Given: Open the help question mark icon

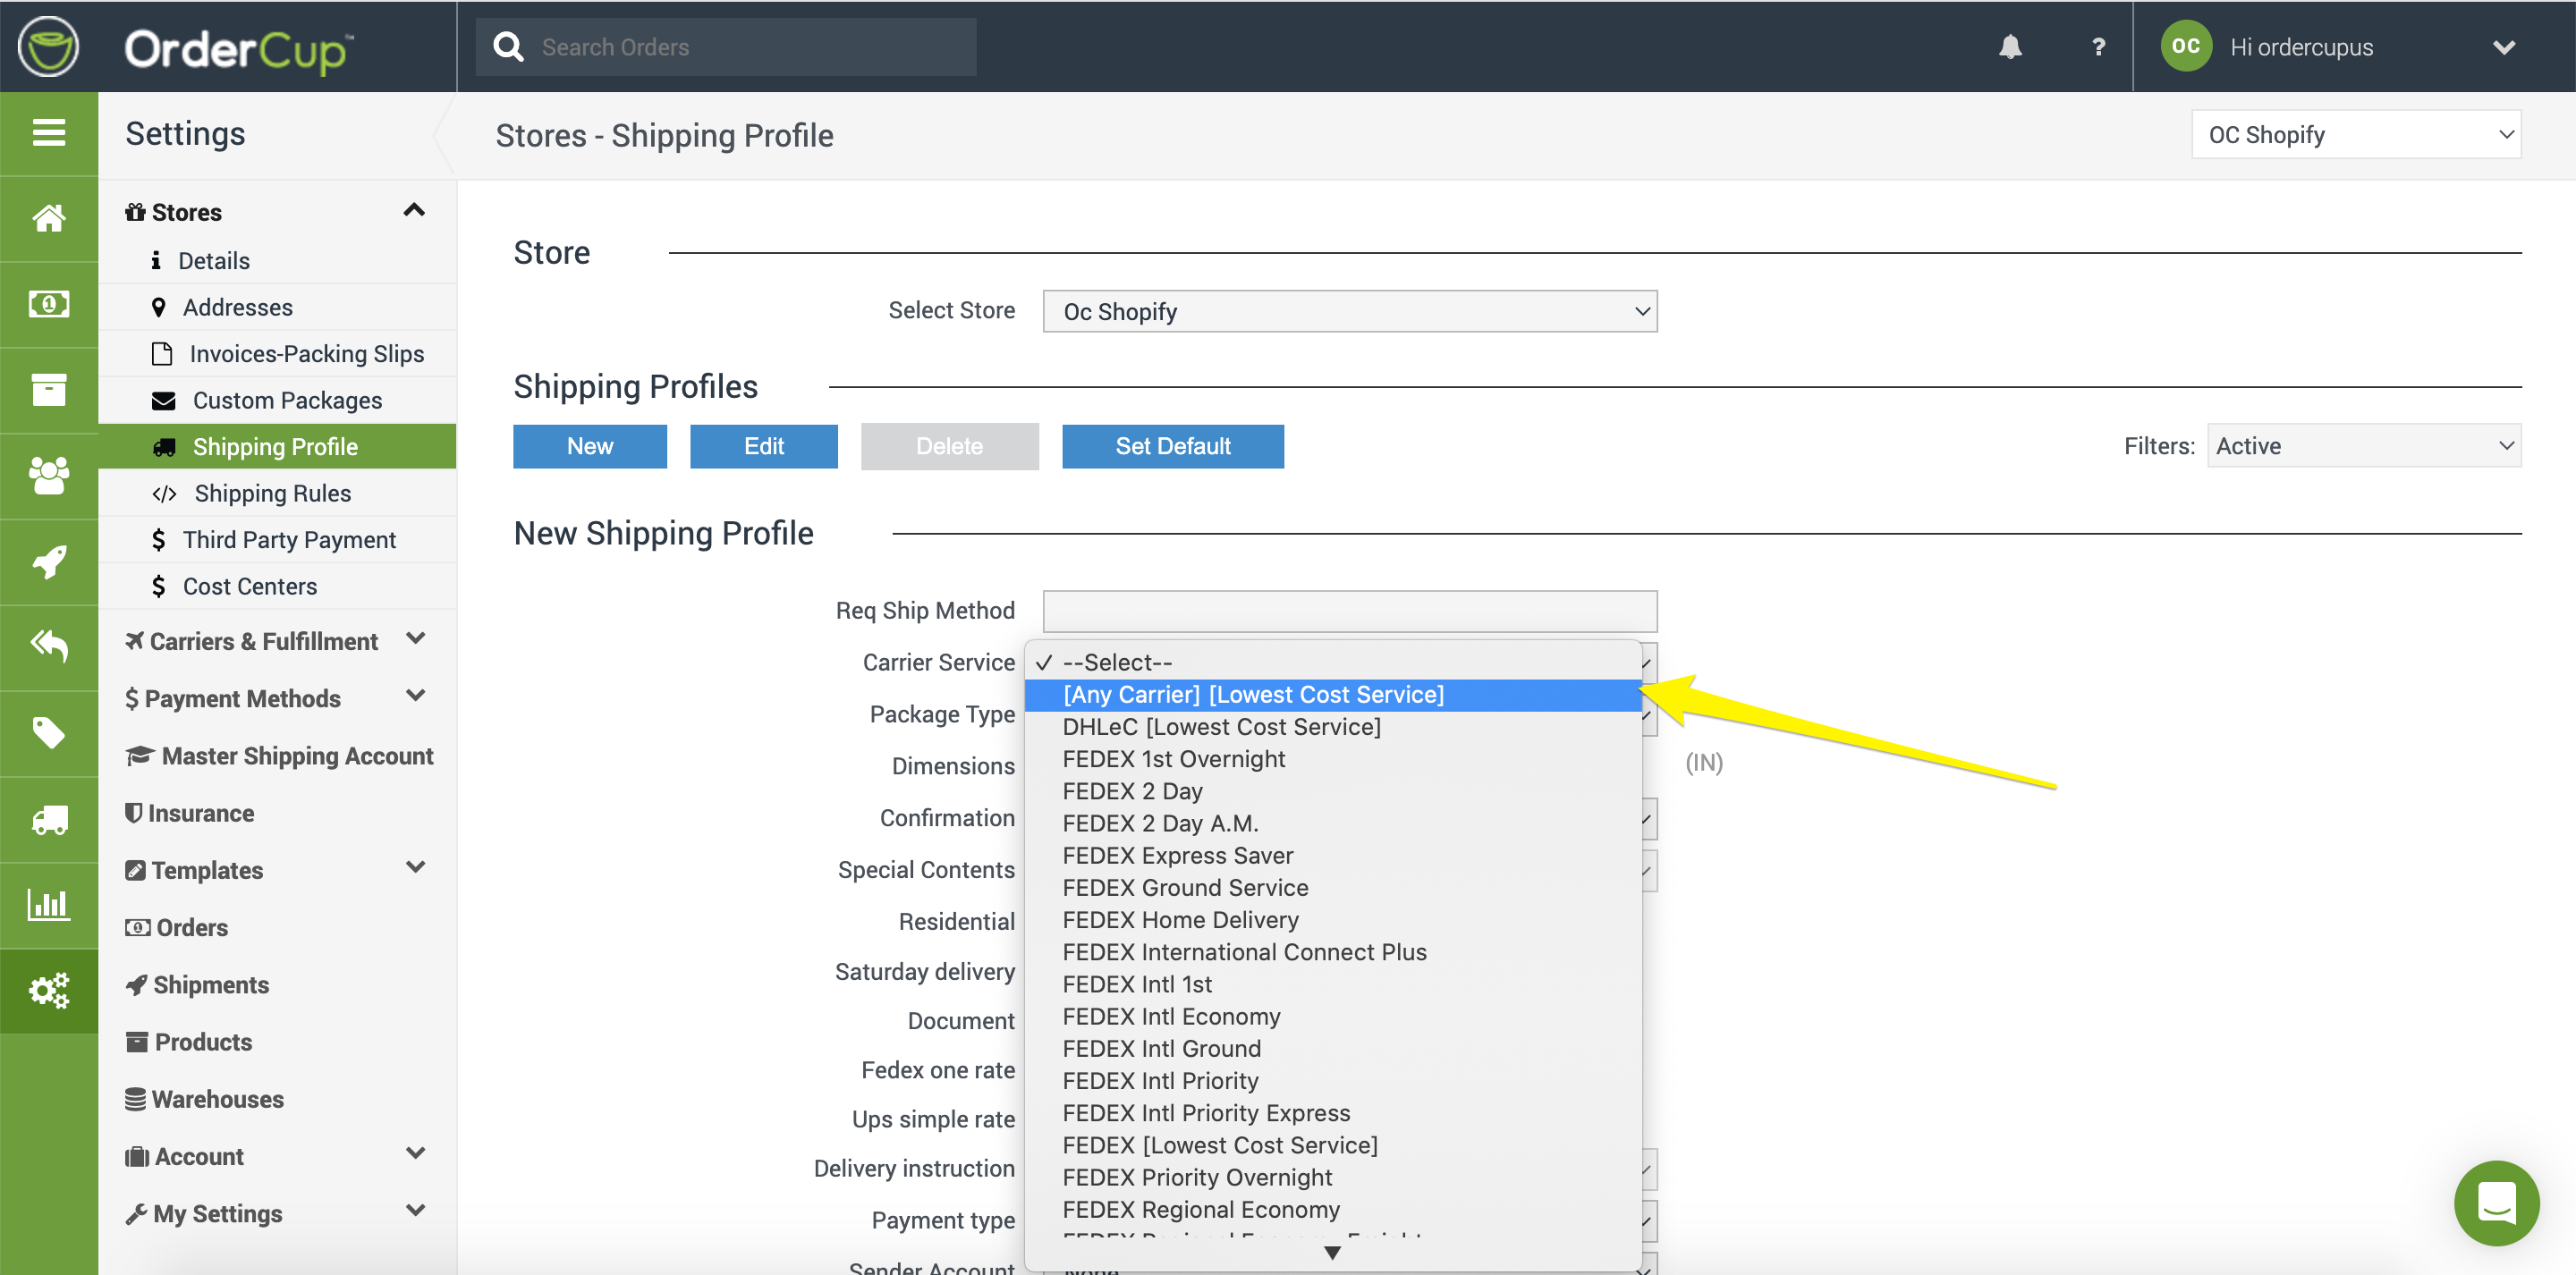Looking at the screenshot, I should tap(2098, 47).
